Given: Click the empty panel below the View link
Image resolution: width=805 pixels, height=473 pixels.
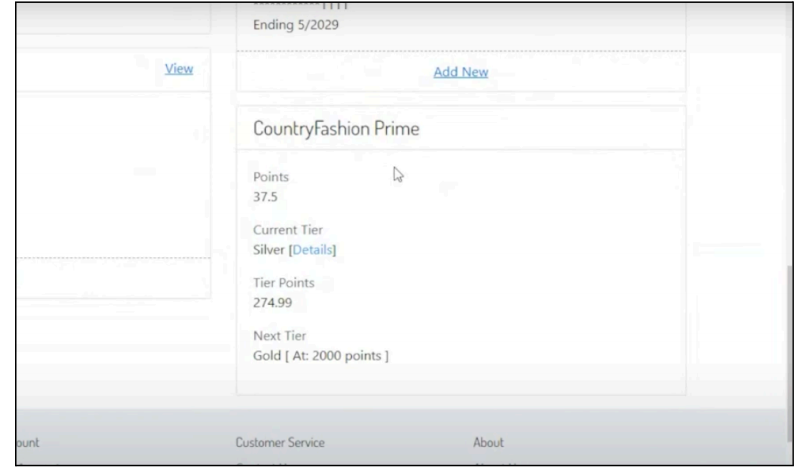Looking at the screenshot, I should tap(110, 180).
